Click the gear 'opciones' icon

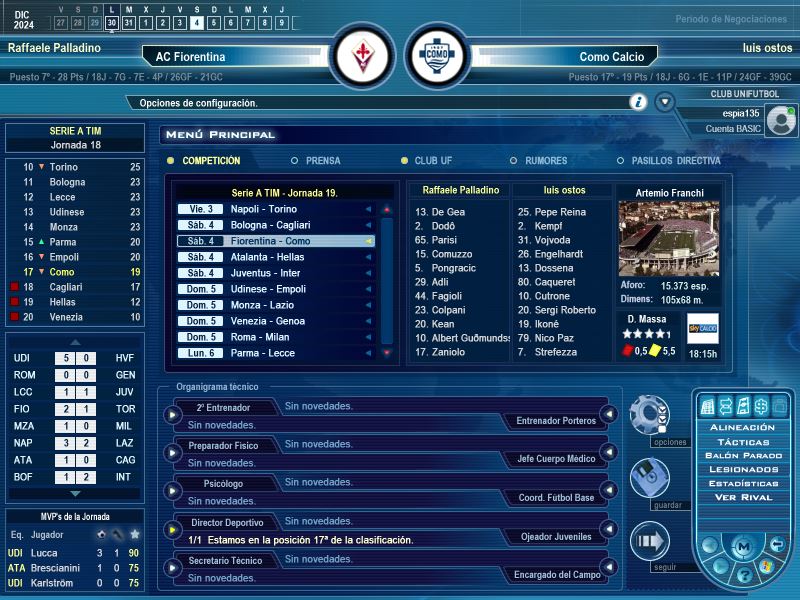(x=649, y=413)
